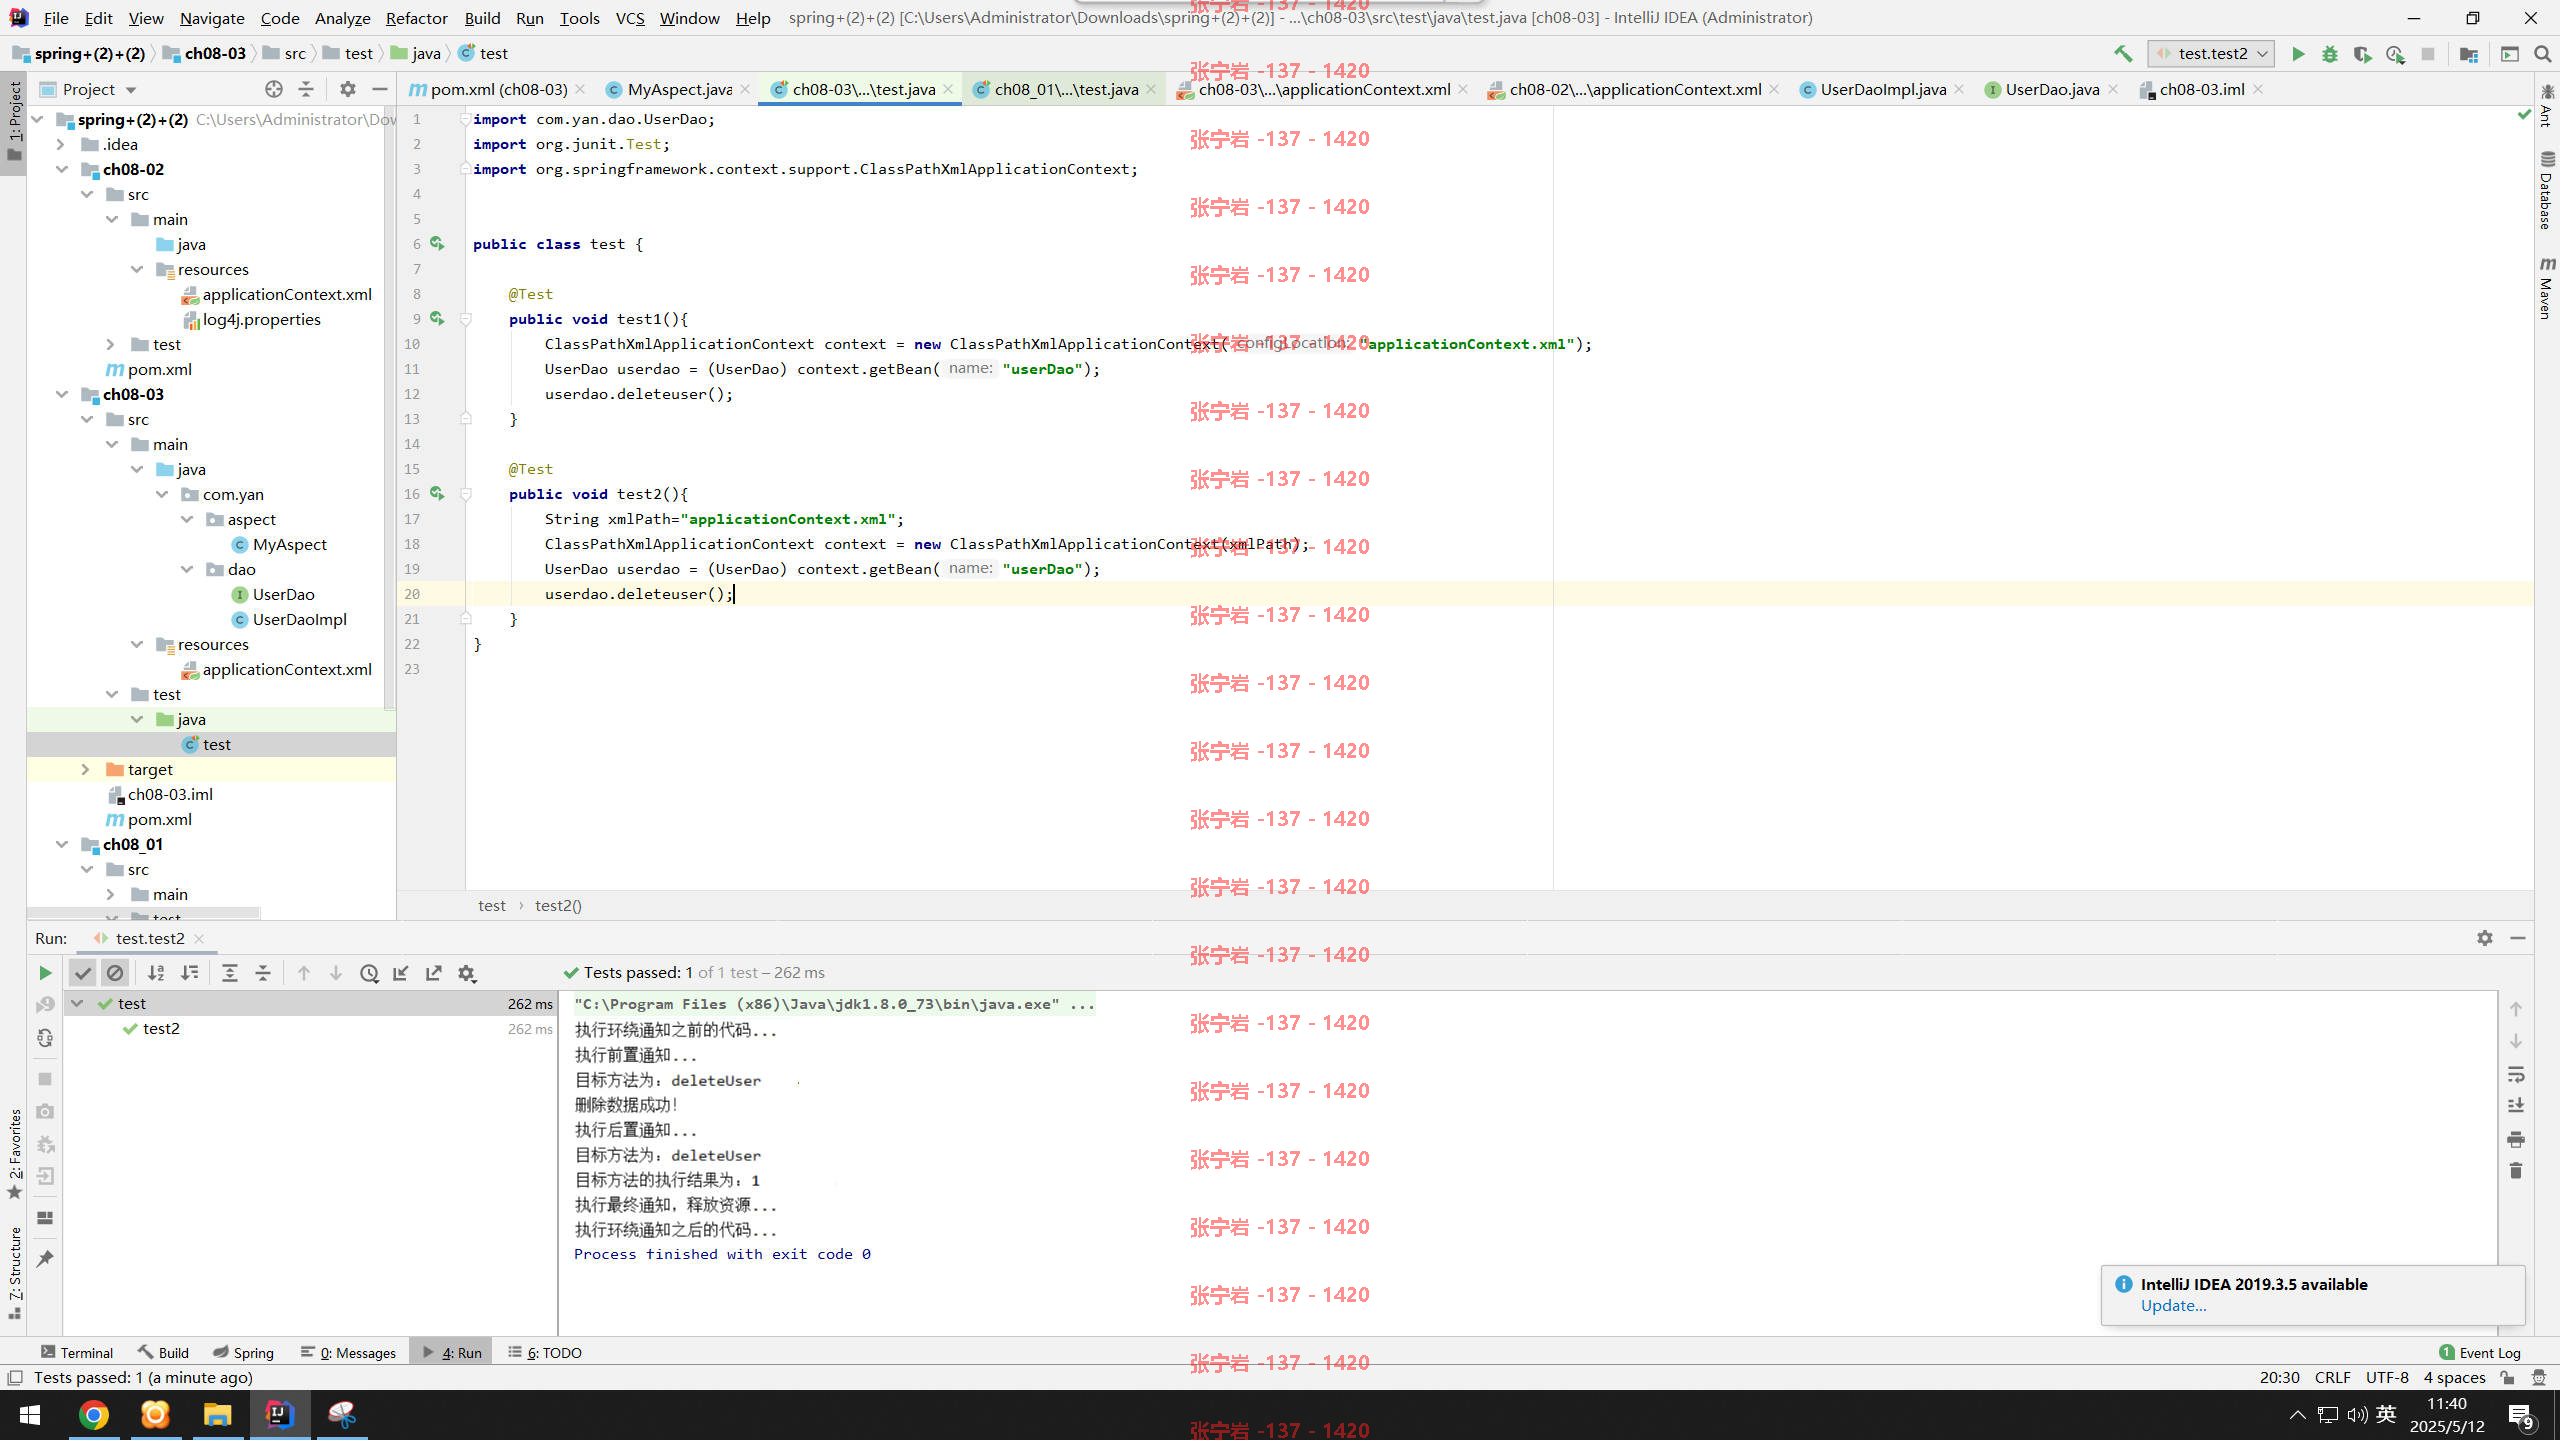
Task: Expand target folder in project tree
Action: 86,769
